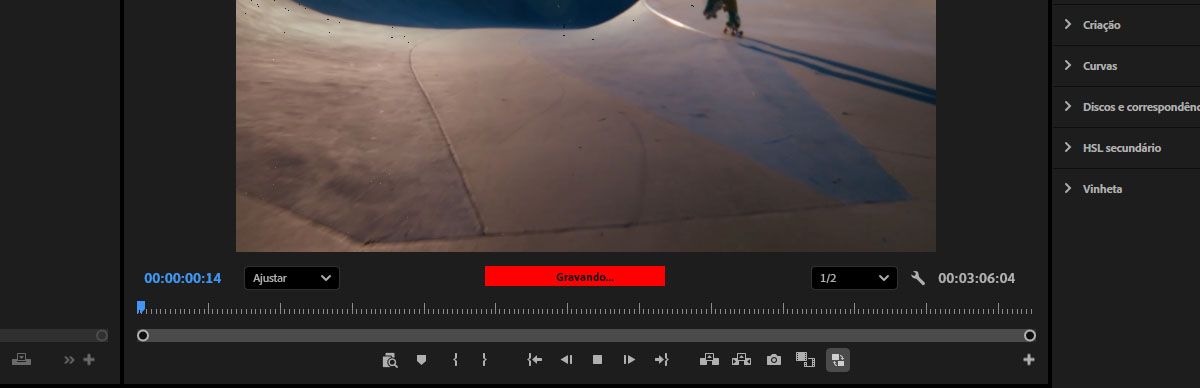This screenshot has width=1200, height=388.
Task: Click the Extract button
Action: [x=741, y=359]
